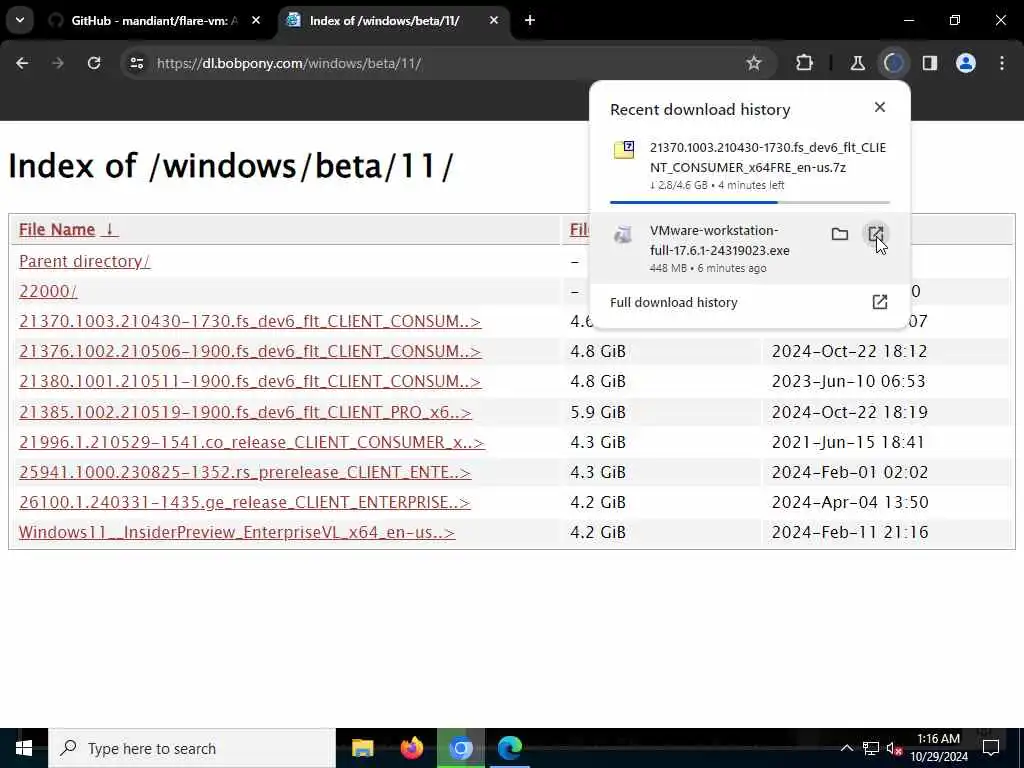The width and height of the screenshot is (1024, 768).
Task: Open Full download history
Action: tap(749, 302)
